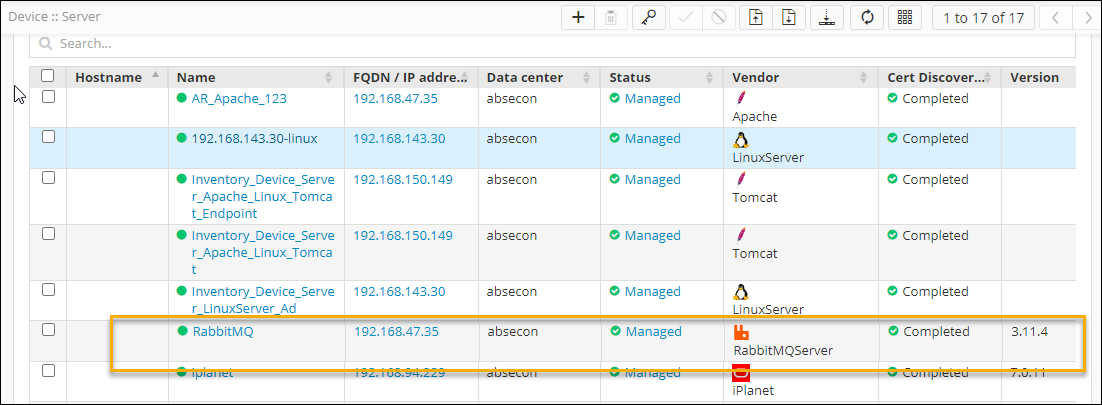Click the checkmark enable toolbar icon
Screen dimensions: 1102x405
pos(685,18)
